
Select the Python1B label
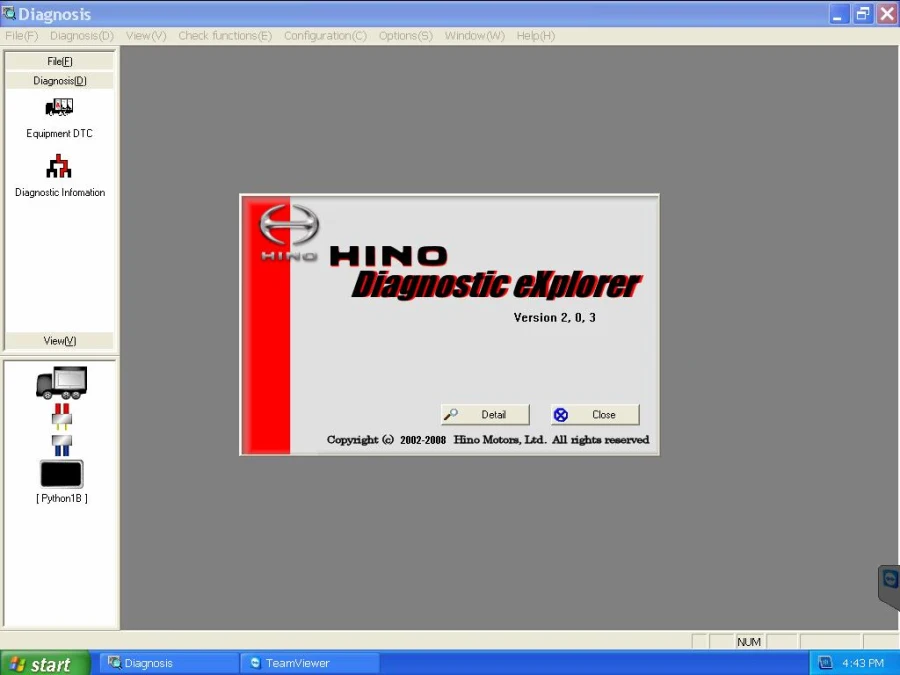pos(62,498)
